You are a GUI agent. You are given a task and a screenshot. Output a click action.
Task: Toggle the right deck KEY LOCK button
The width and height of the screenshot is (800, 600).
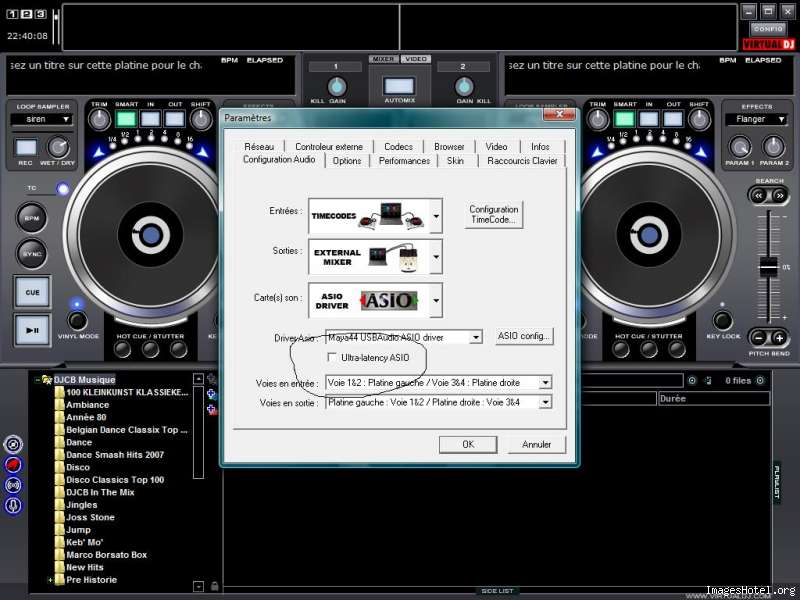coord(722,320)
